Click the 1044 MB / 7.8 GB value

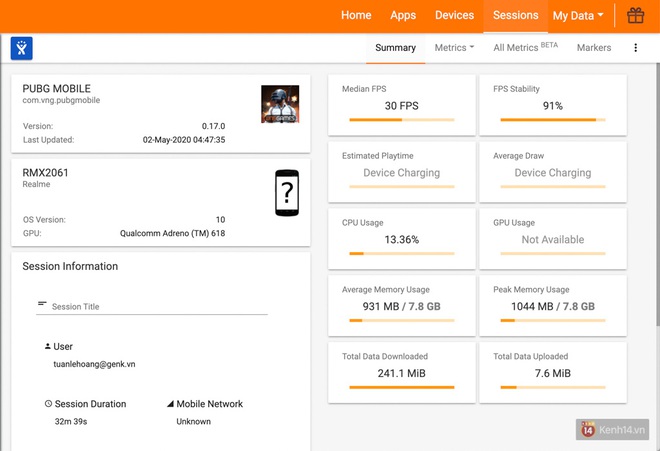pyautogui.click(x=553, y=307)
